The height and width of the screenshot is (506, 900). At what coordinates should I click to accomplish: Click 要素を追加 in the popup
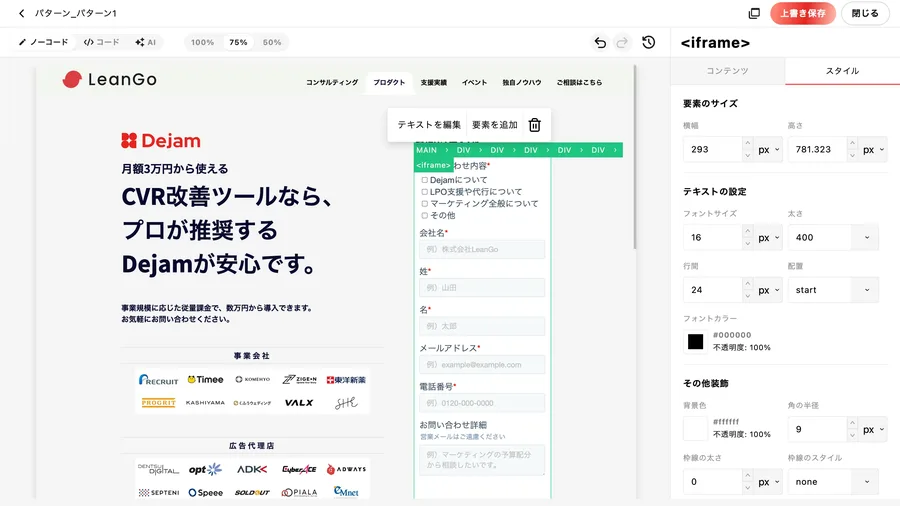(495, 124)
